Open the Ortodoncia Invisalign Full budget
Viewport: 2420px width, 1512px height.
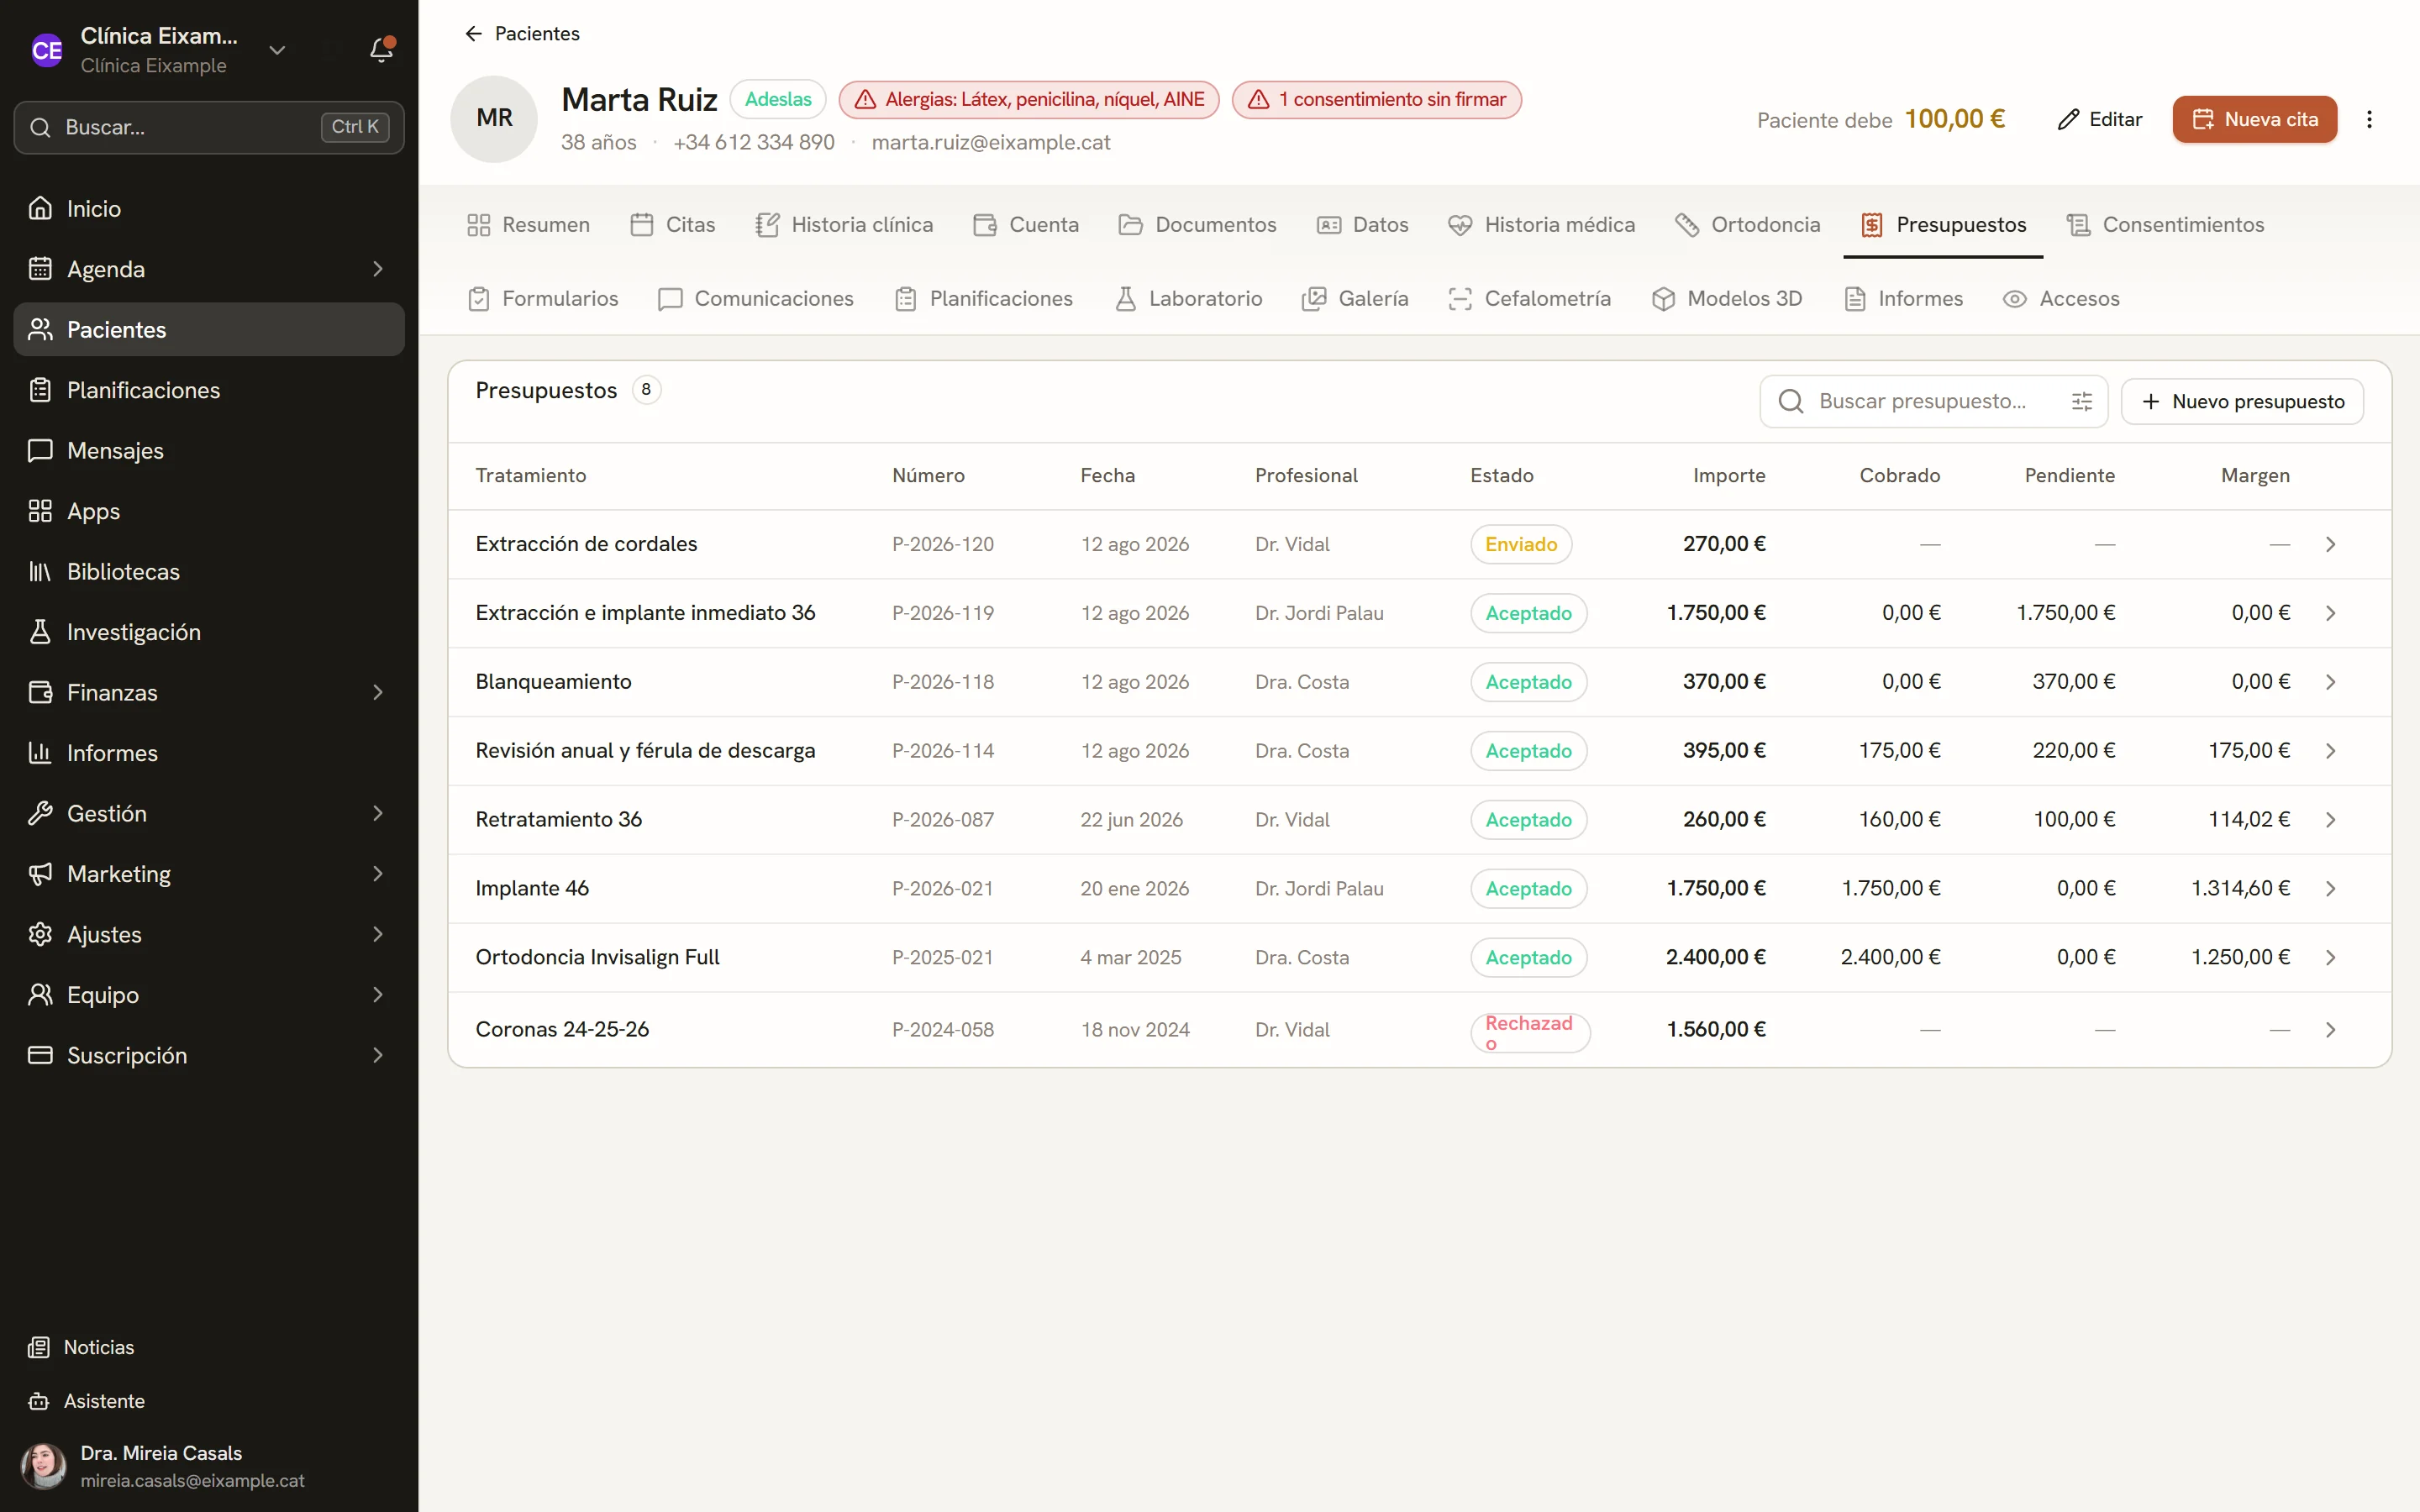1419,957
